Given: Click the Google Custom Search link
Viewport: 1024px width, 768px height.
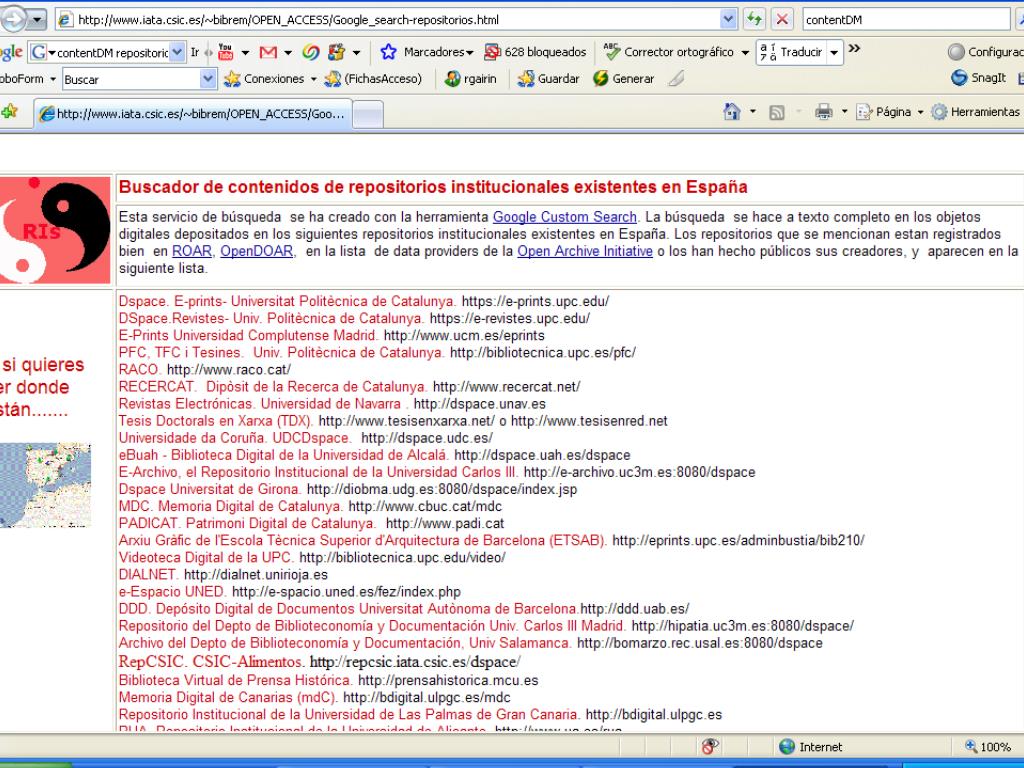Looking at the screenshot, I should pos(564,217).
